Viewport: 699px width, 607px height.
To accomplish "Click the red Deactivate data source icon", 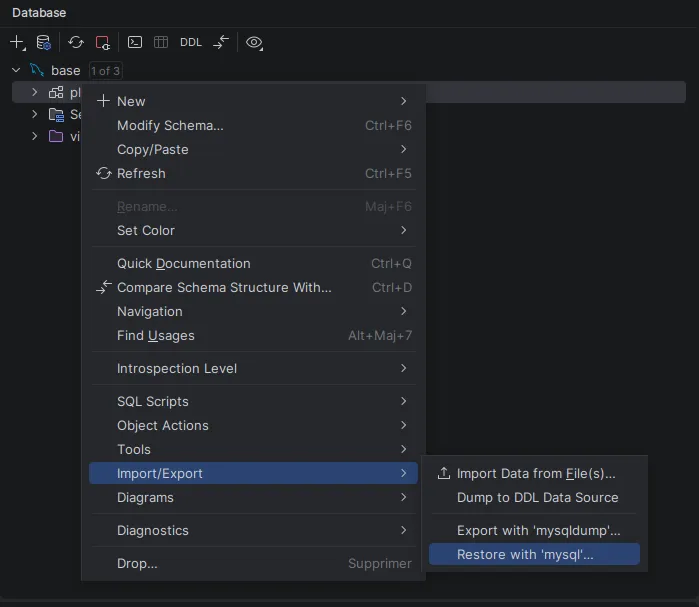I will [103, 42].
